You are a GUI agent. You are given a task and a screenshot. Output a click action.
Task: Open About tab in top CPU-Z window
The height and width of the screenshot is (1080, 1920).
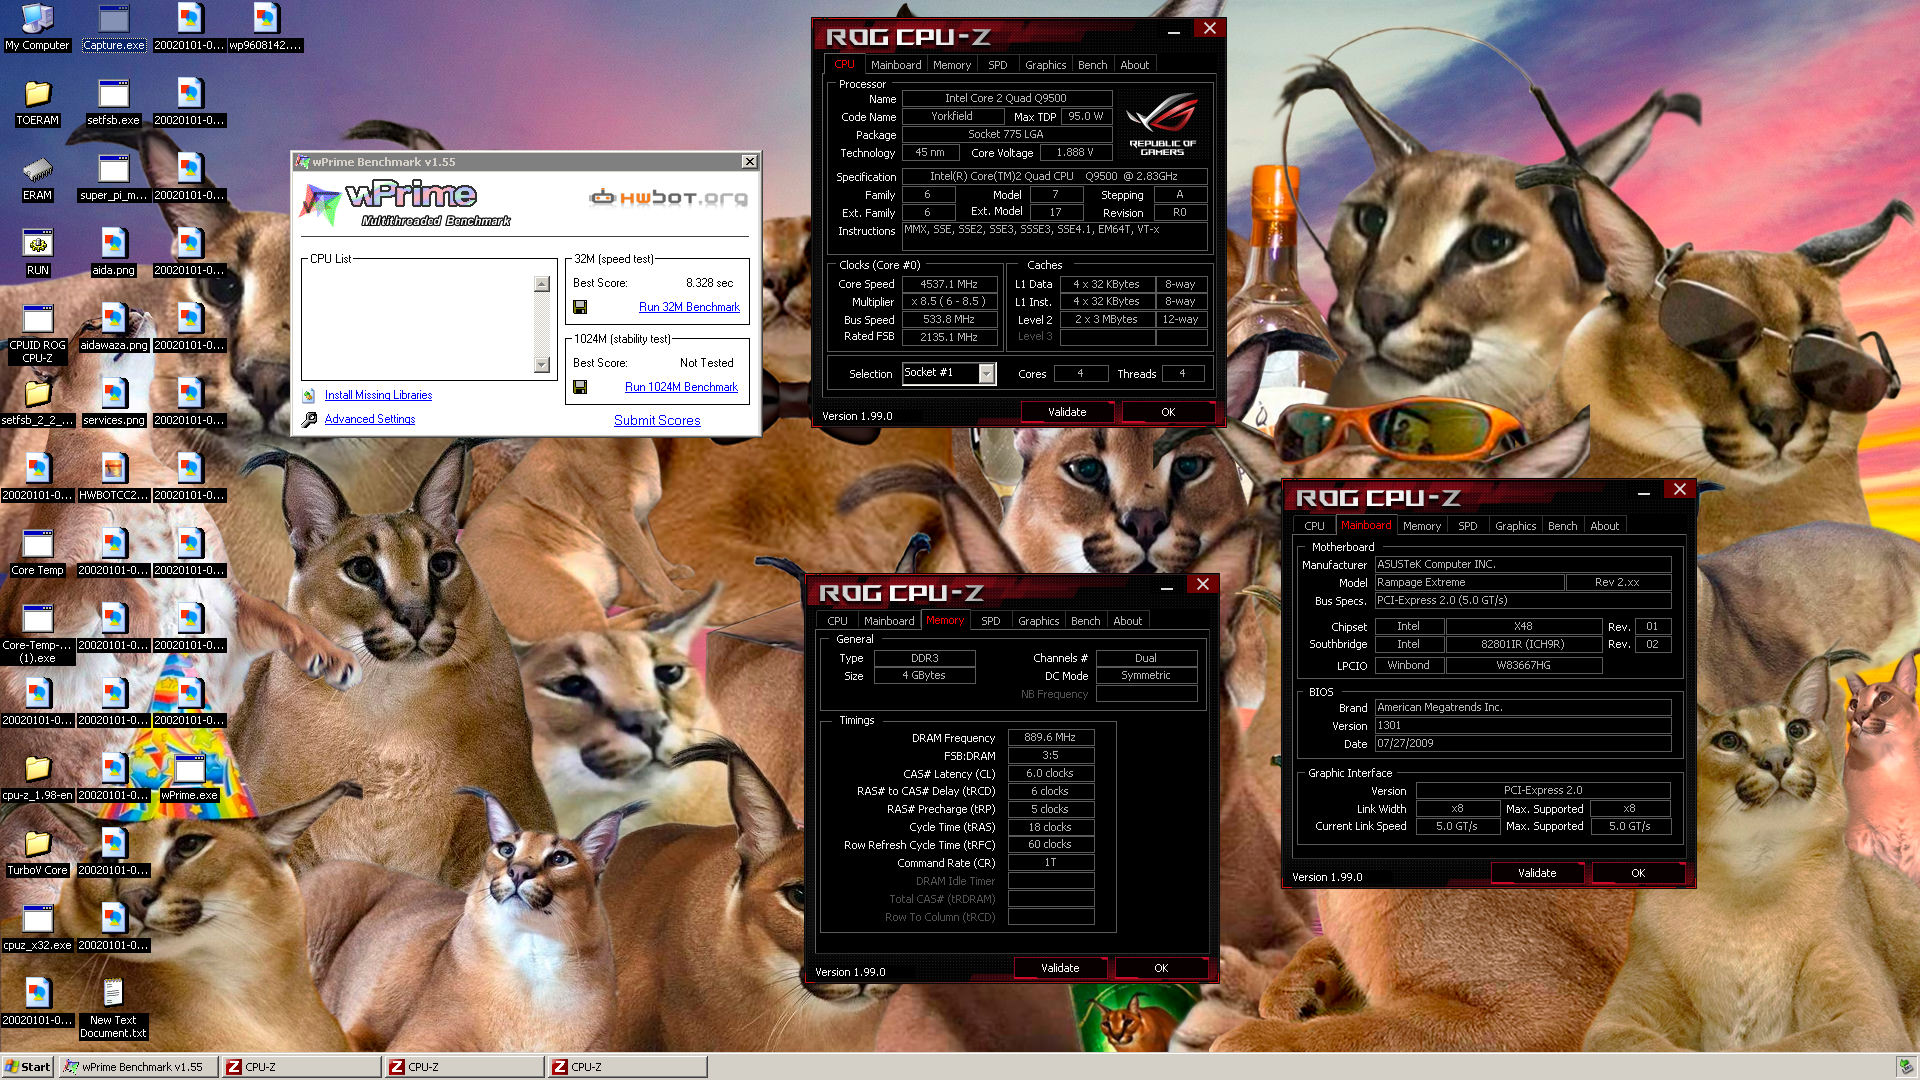(1134, 65)
